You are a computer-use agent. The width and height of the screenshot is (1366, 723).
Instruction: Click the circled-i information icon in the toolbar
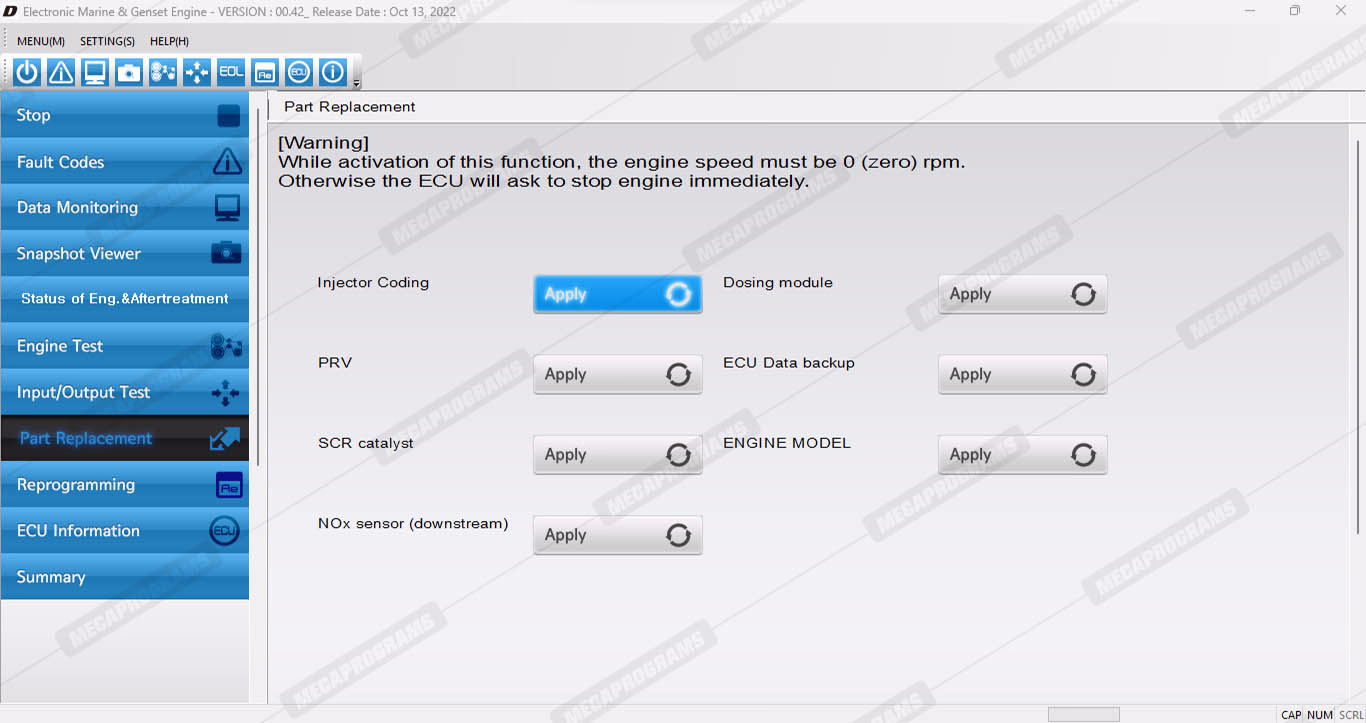[333, 72]
